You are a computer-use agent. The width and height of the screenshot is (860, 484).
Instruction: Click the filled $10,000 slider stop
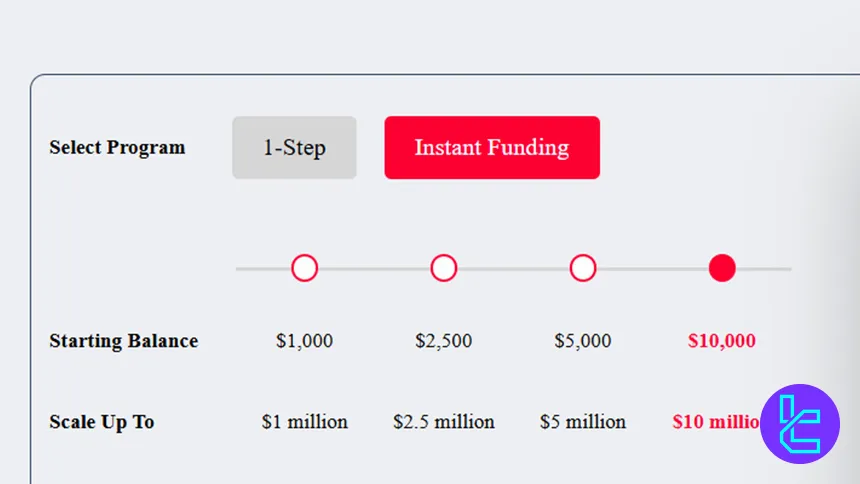722,268
